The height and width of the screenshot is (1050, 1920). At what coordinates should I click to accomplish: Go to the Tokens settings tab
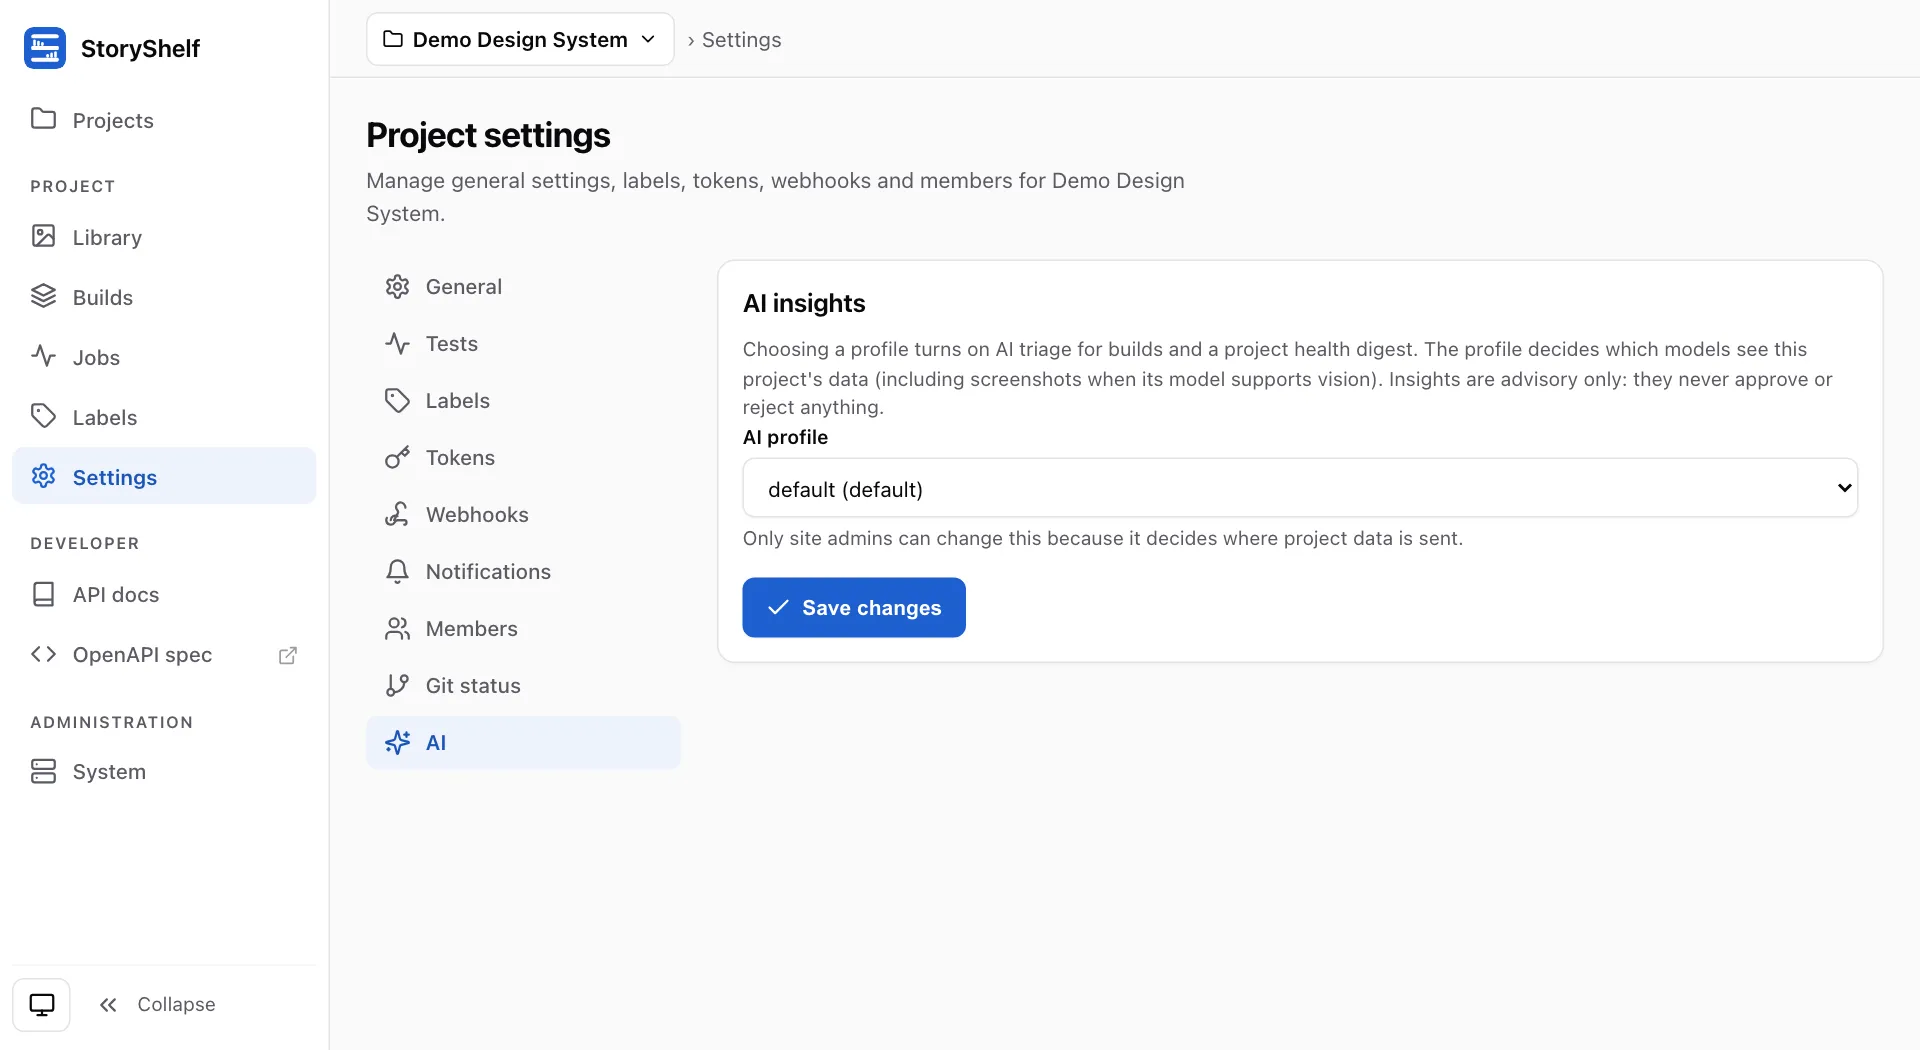[523, 458]
